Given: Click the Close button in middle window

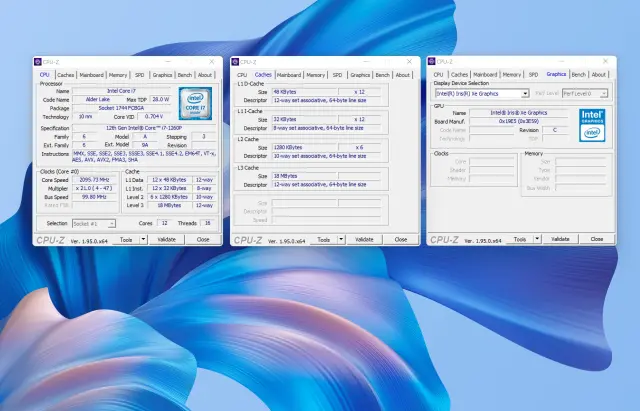Looking at the screenshot, I should coord(400,240).
